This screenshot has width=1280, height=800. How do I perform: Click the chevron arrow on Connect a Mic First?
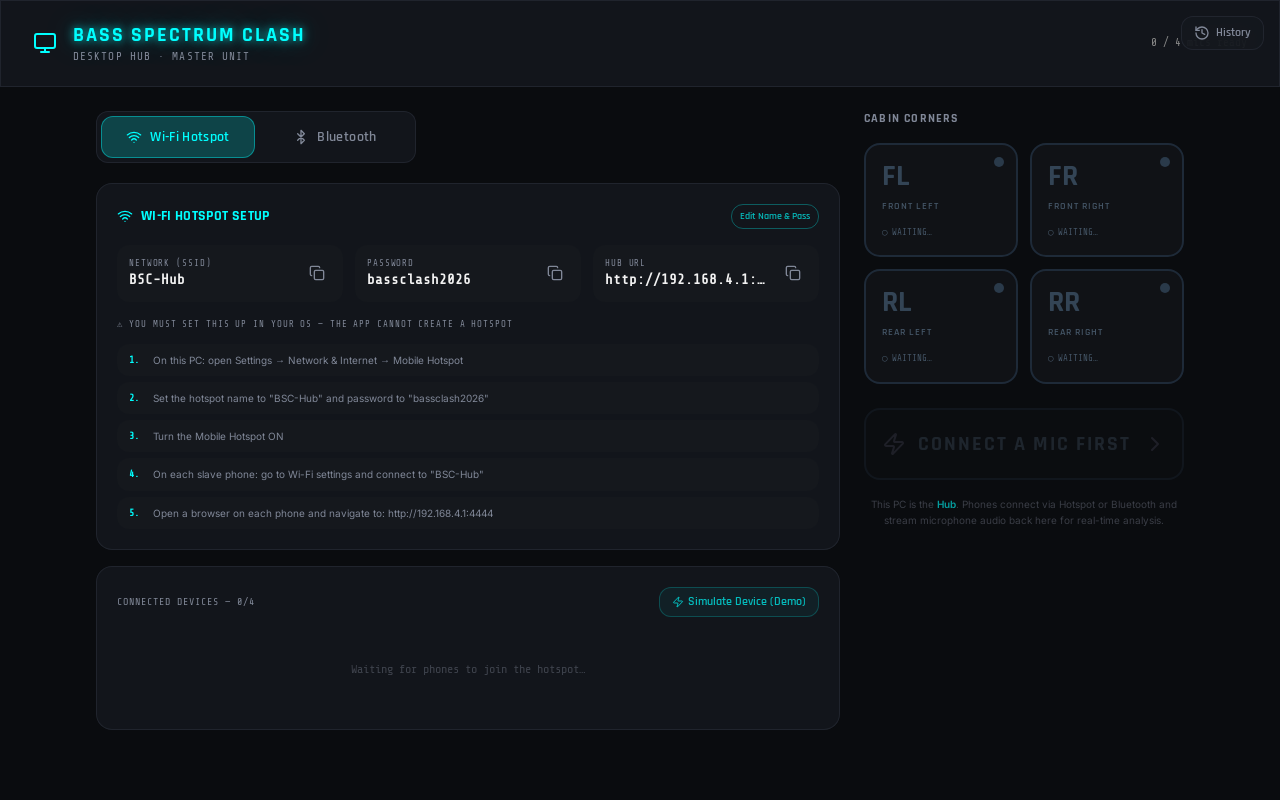click(x=1155, y=444)
